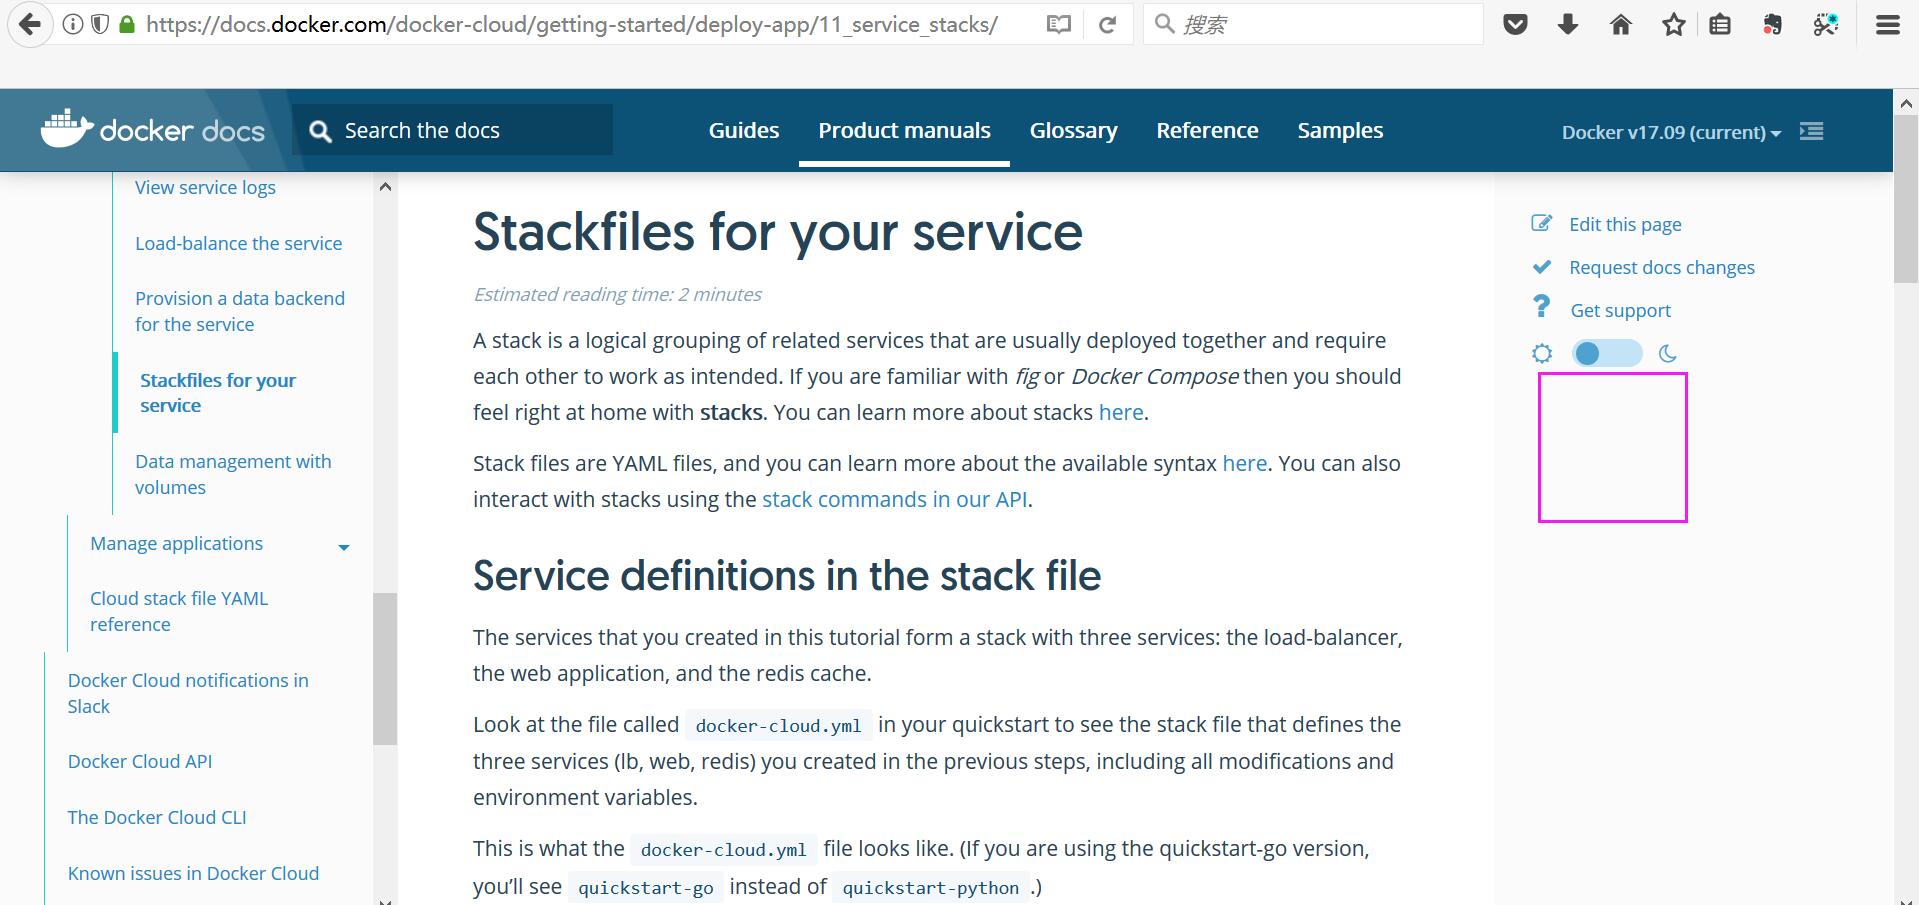The width and height of the screenshot is (1919, 905).
Task: Click the Get support question mark icon
Action: [x=1541, y=308]
